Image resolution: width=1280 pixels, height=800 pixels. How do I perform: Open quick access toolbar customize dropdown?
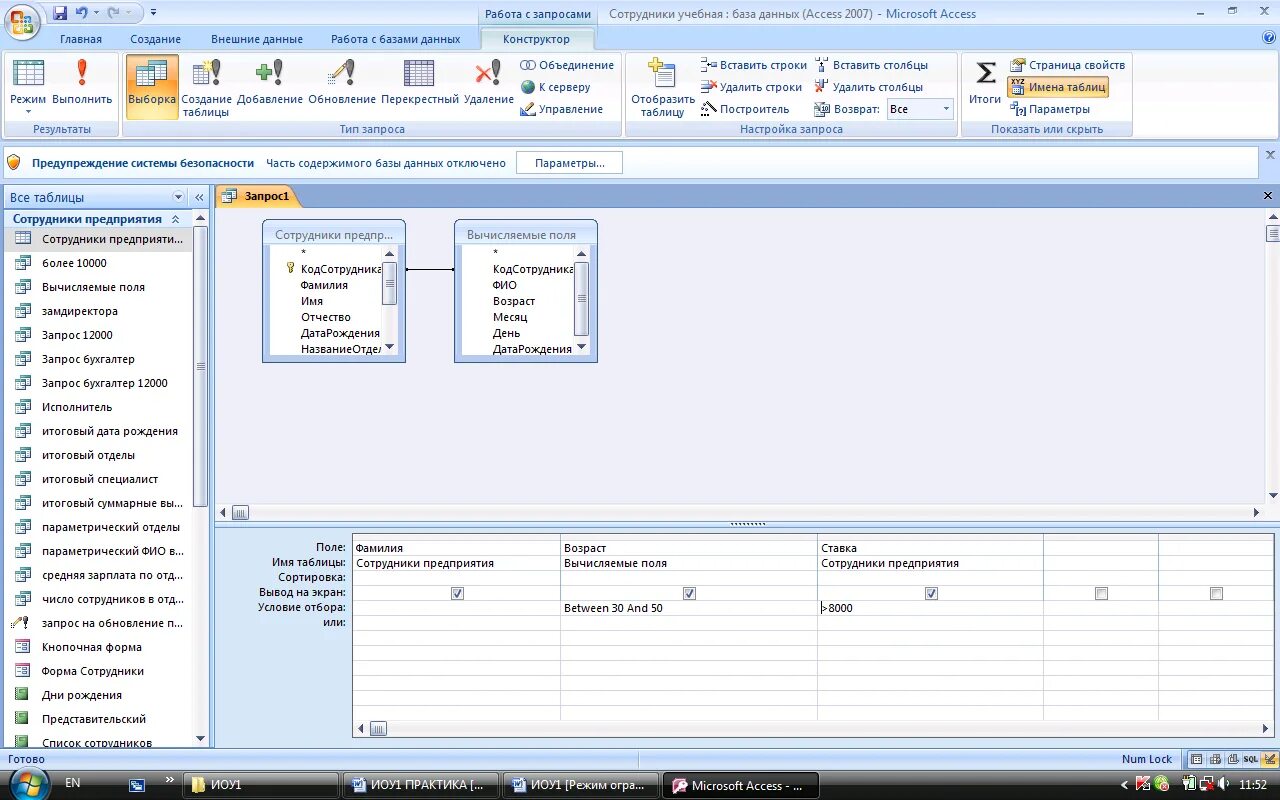coord(153,14)
